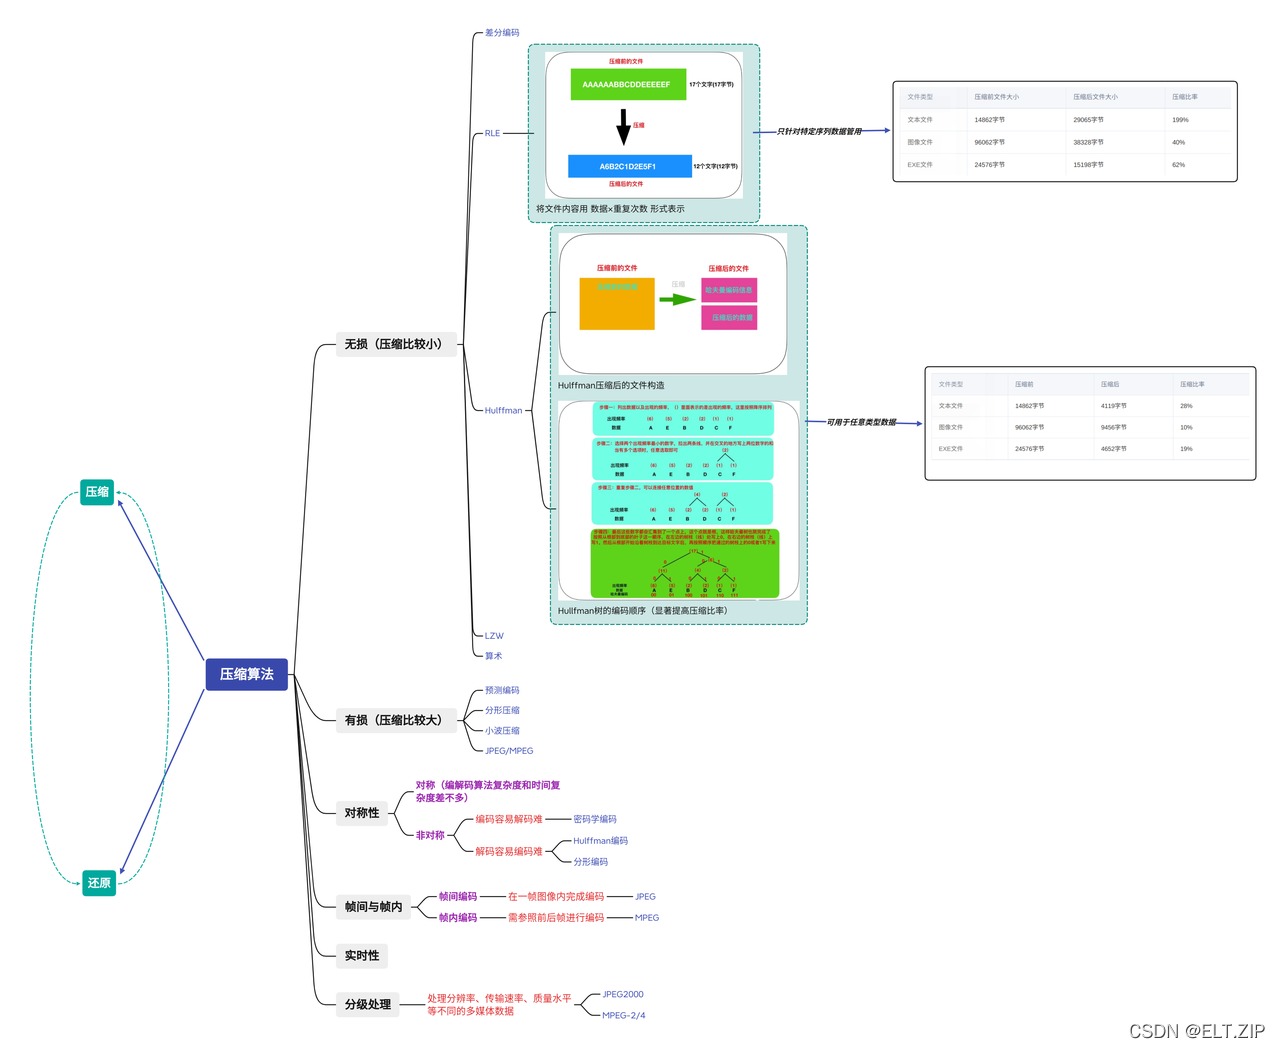Select the 实时性 branch node
The height and width of the screenshot is (1048, 1280).
pyautogui.click(x=362, y=956)
